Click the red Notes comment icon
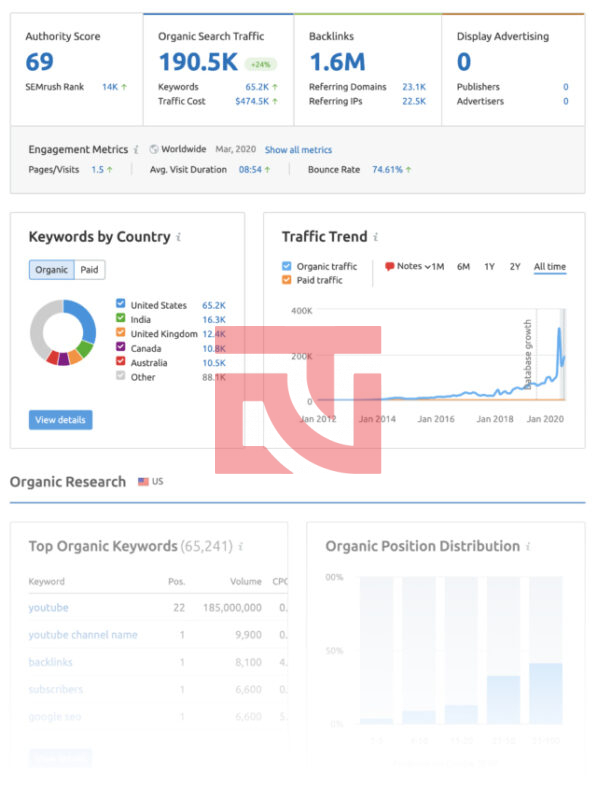The width and height of the screenshot is (597, 800). tap(389, 266)
